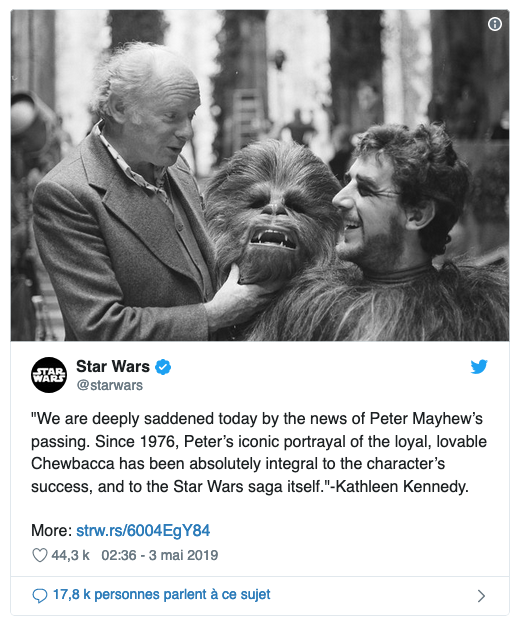Screen dimensions: 519x628
Task: Click the tweet text quoting Kathleen Kennedy
Action: pos(259,453)
